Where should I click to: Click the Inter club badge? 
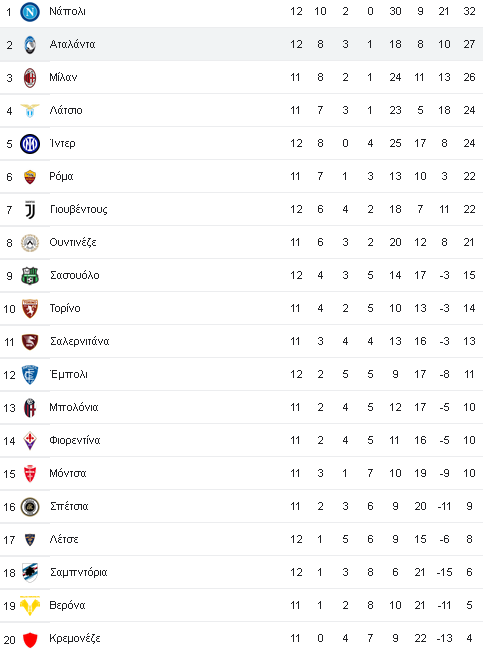pos(30,144)
